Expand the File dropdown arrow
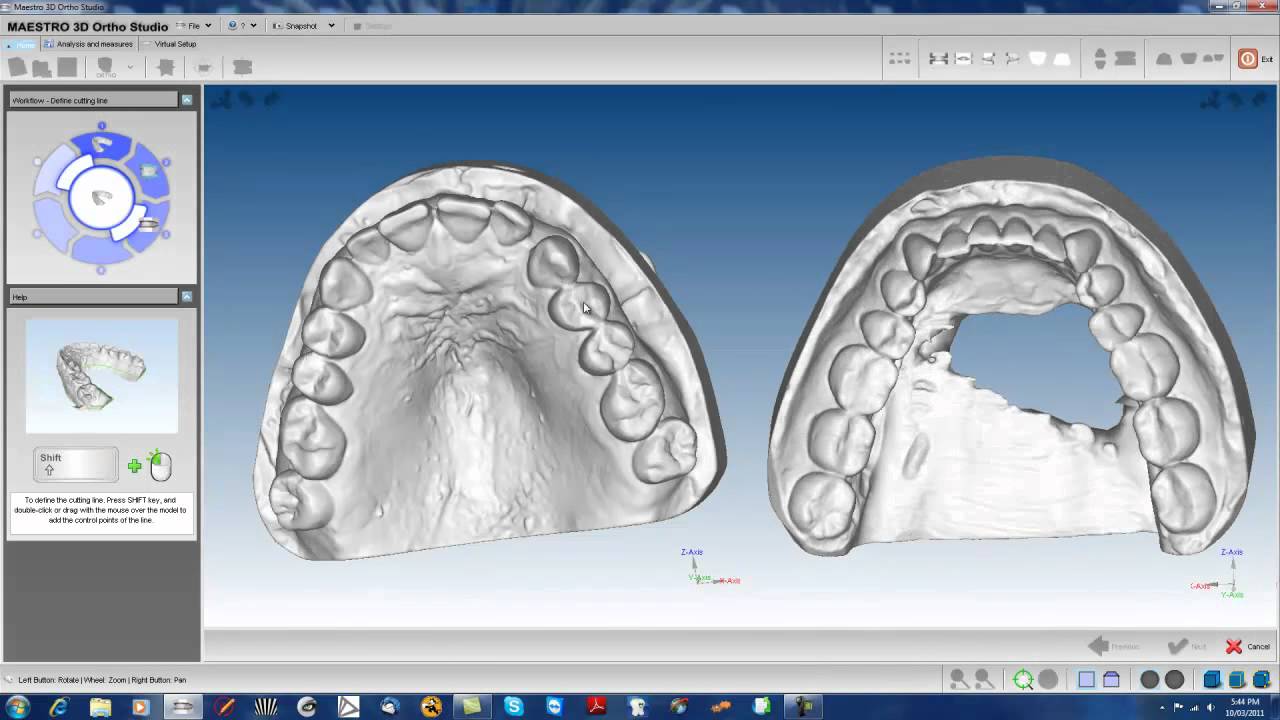 (x=208, y=26)
